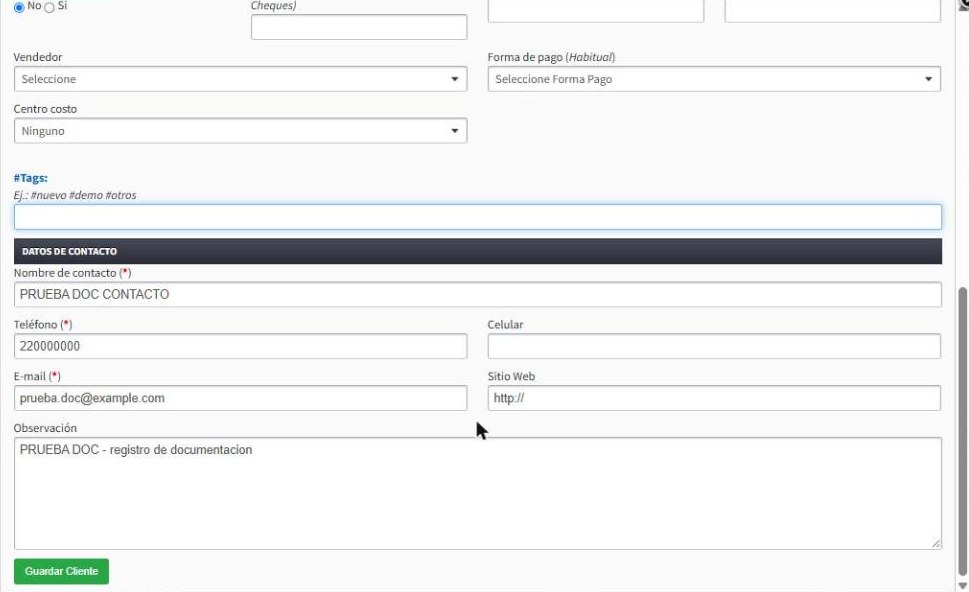Screen dimensions: 969x592
Task: Click the scrollbar down arrow
Action: (x=962, y=585)
